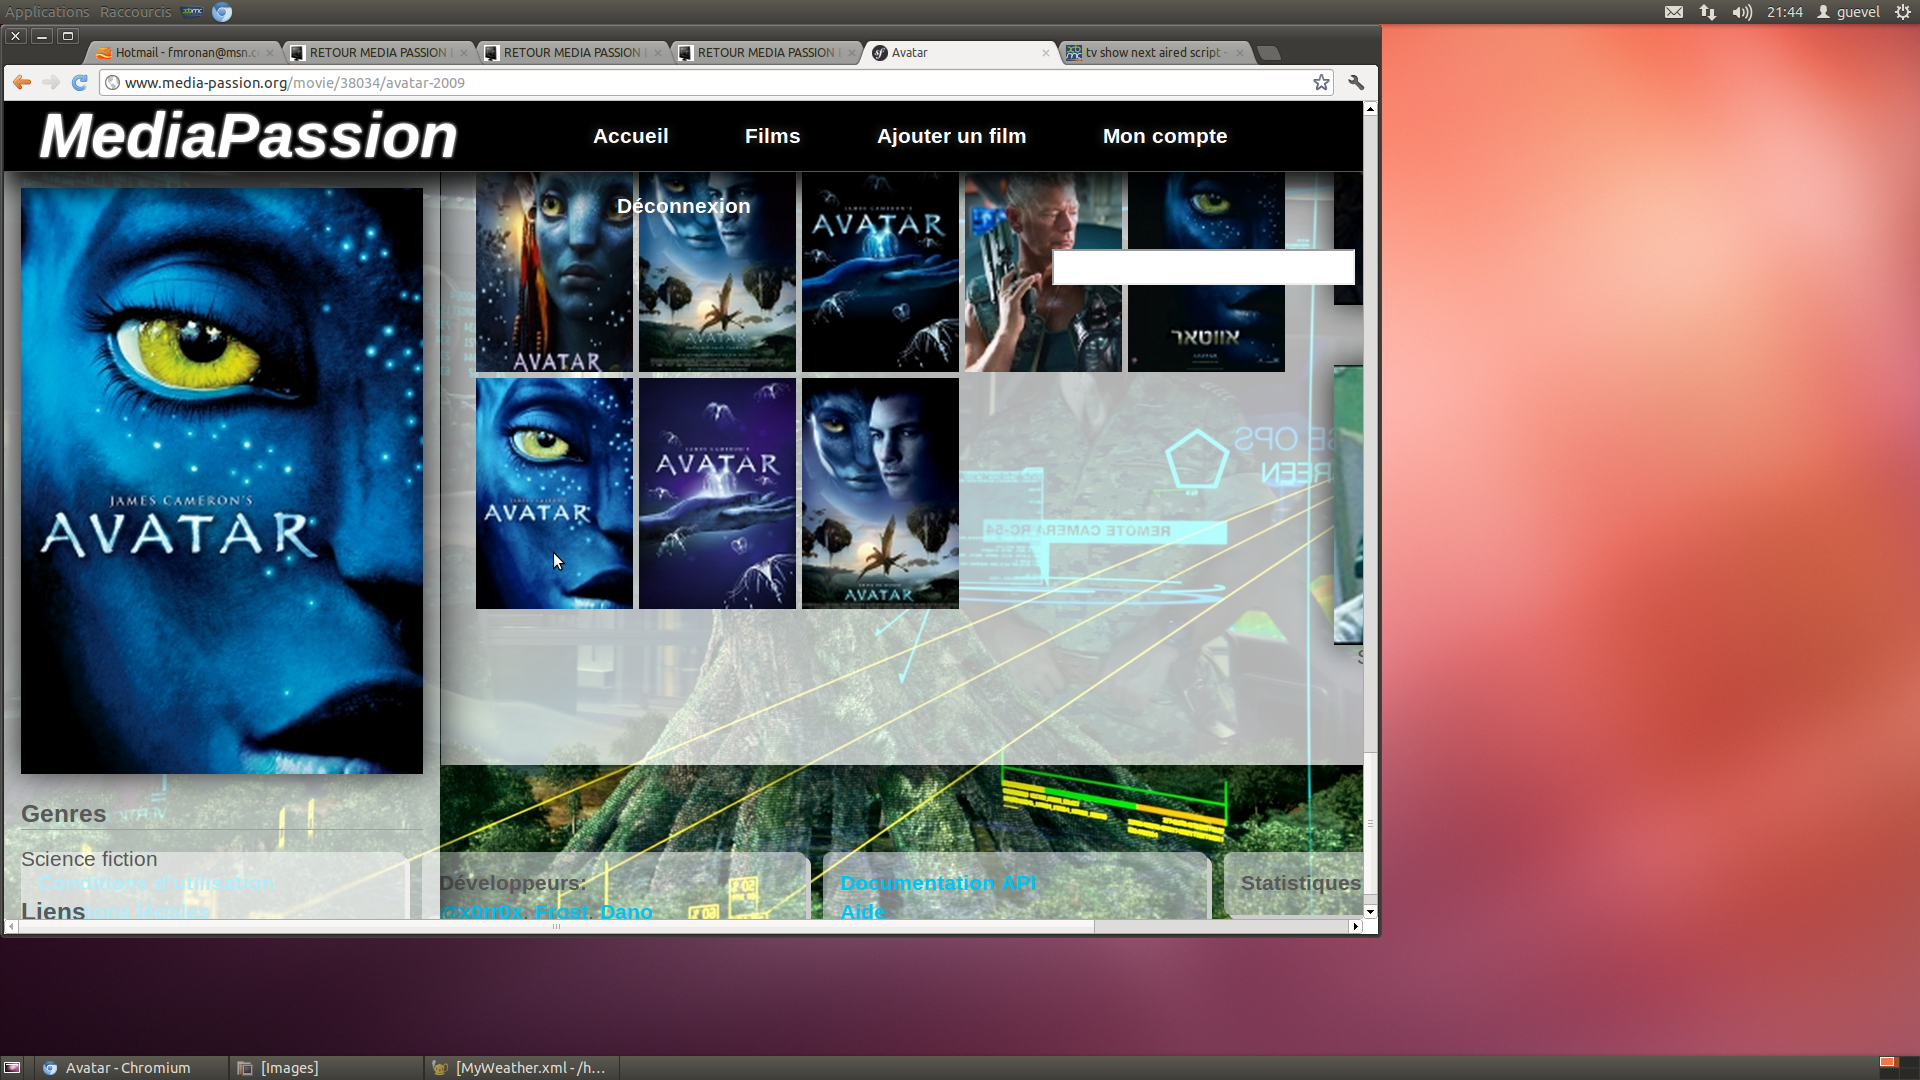Select purple Avatar hand poster
The height and width of the screenshot is (1080, 1920).
point(717,493)
